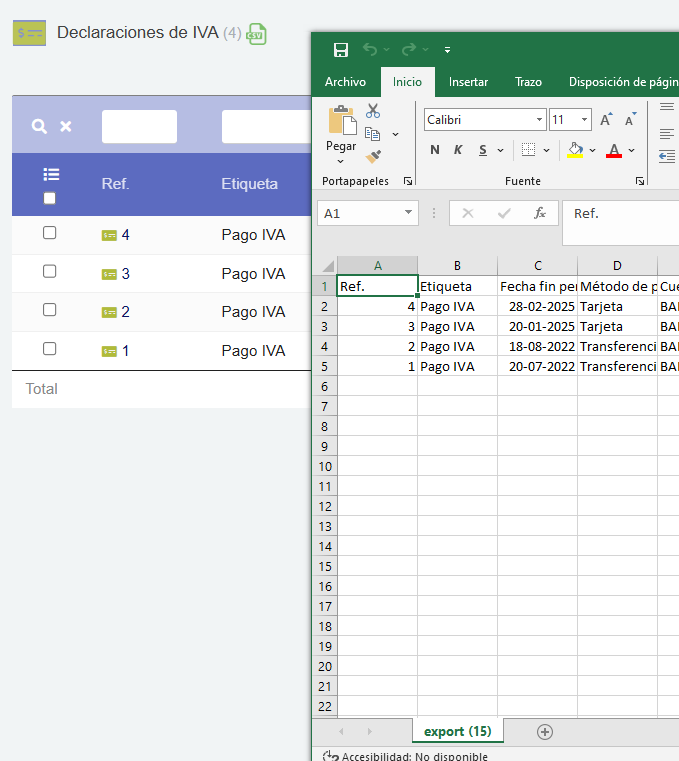This screenshot has width=679, height=761.
Task: Click the CSV export icon
Action: [x=257, y=33]
